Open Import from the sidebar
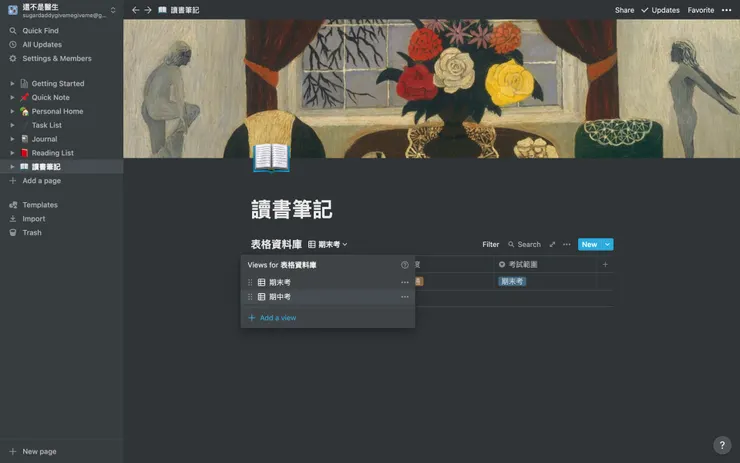This screenshot has width=740, height=463. coord(34,219)
